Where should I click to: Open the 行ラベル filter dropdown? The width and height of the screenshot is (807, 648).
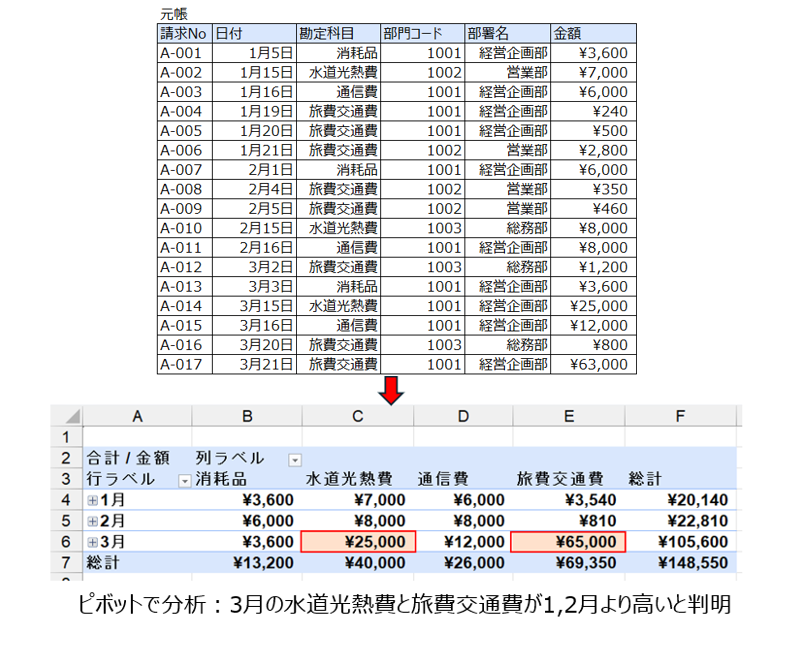point(184,480)
